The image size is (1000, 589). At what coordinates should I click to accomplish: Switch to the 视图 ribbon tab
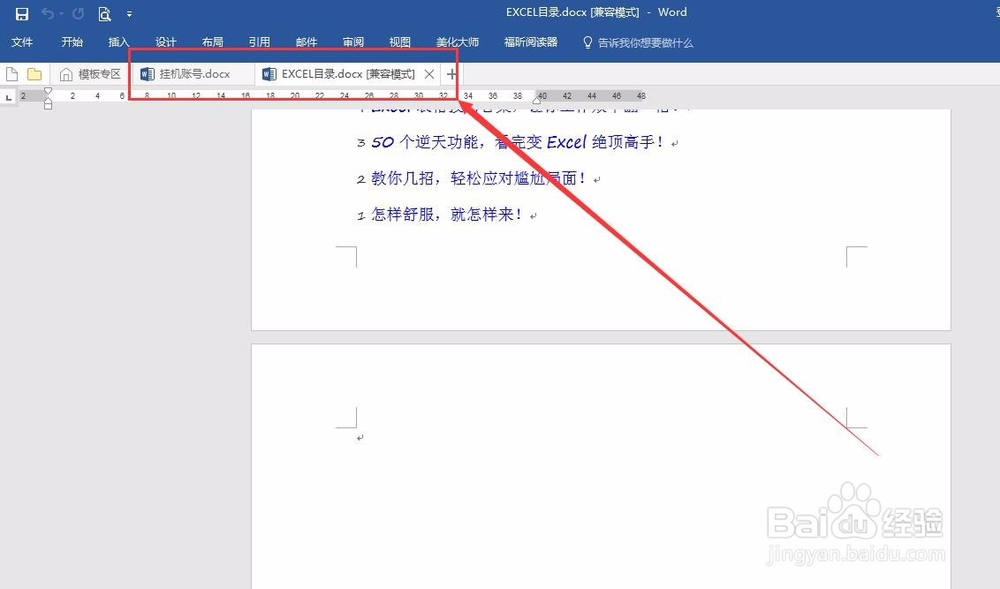400,42
